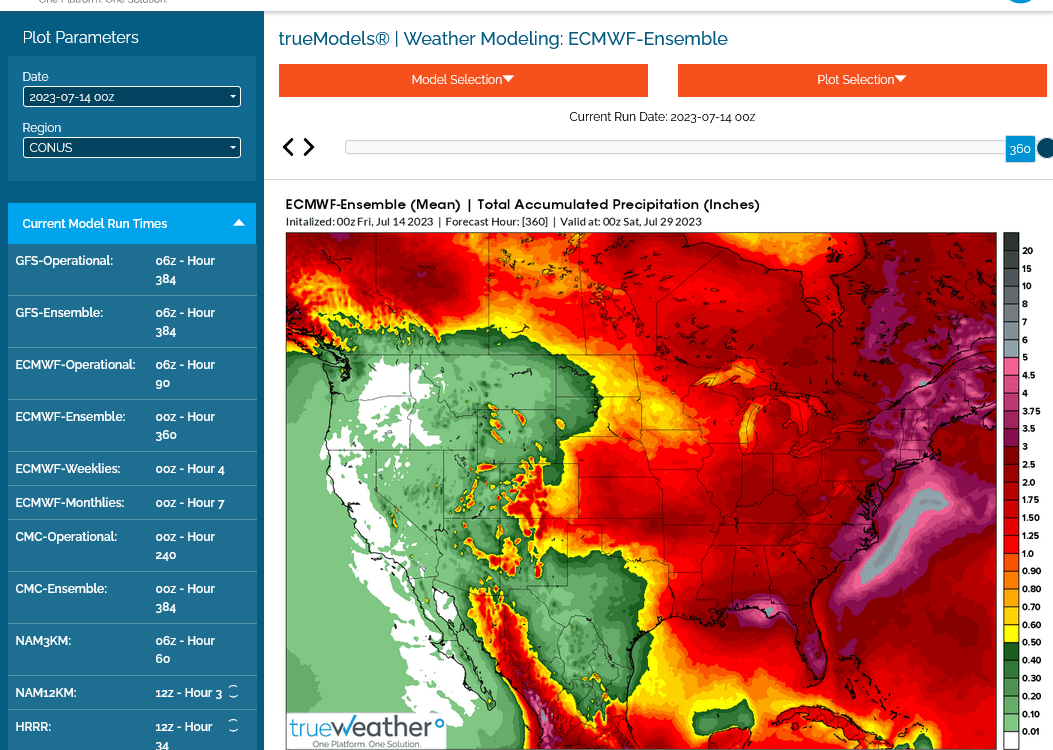Click the trueWeather logo on the map
The width and height of the screenshot is (1053, 750).
[367, 731]
